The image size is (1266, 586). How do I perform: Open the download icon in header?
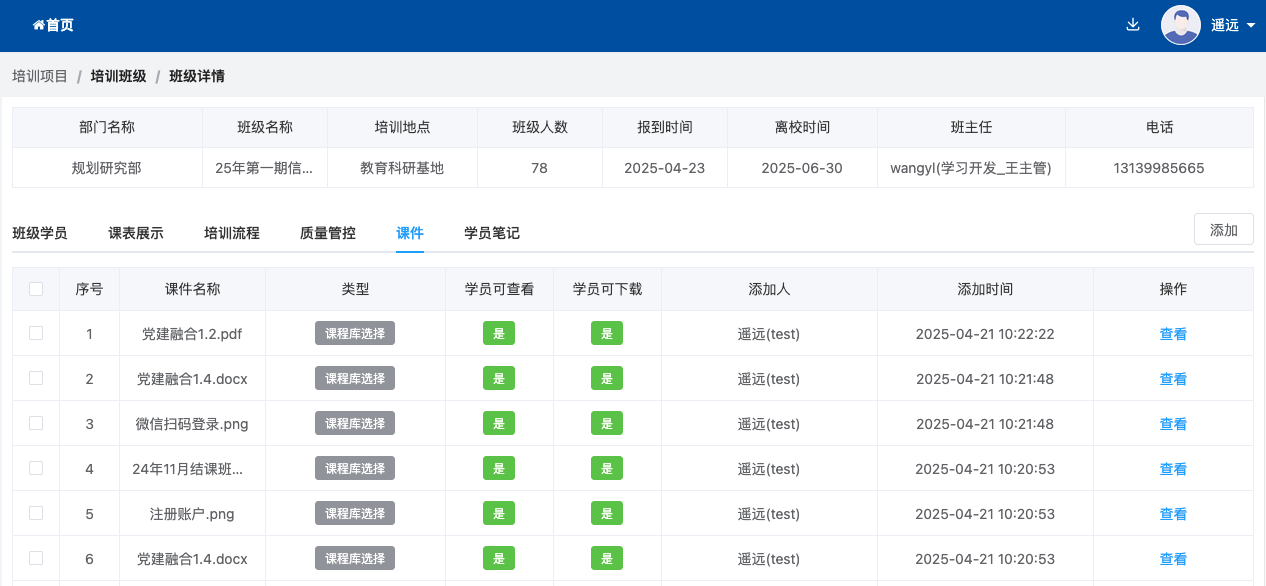pos(1133,25)
